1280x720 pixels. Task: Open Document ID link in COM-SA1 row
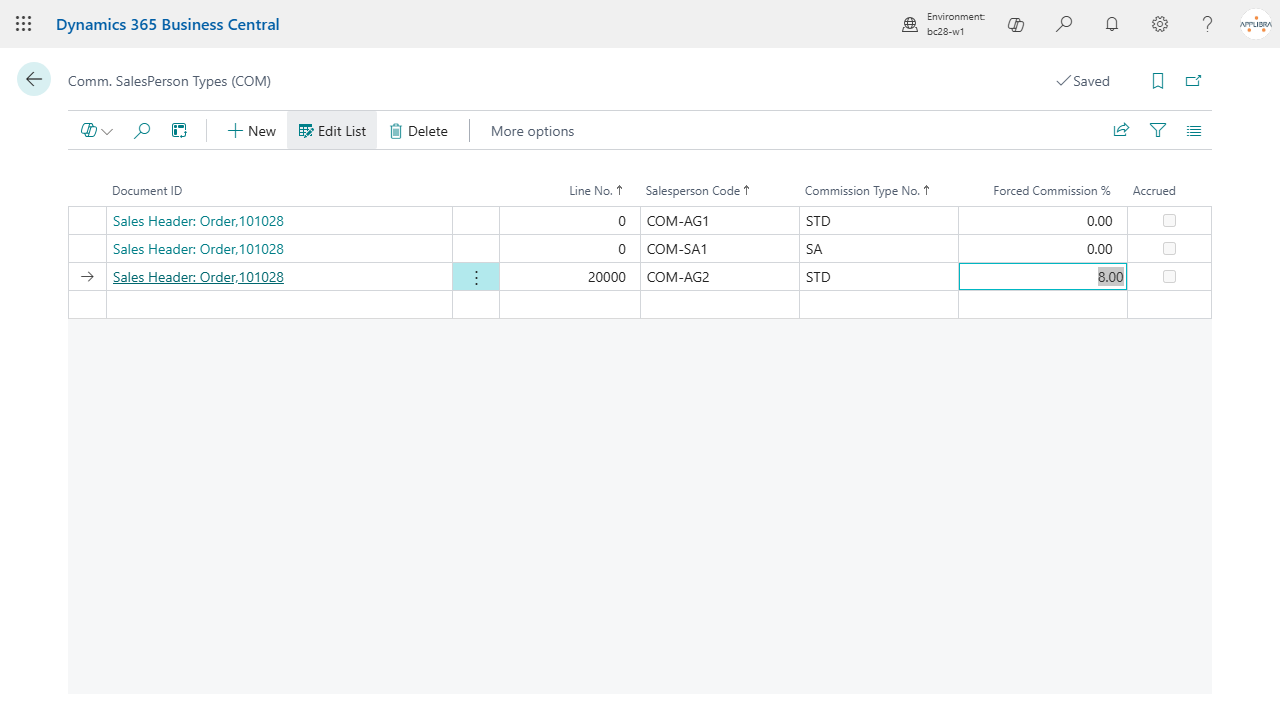point(198,249)
